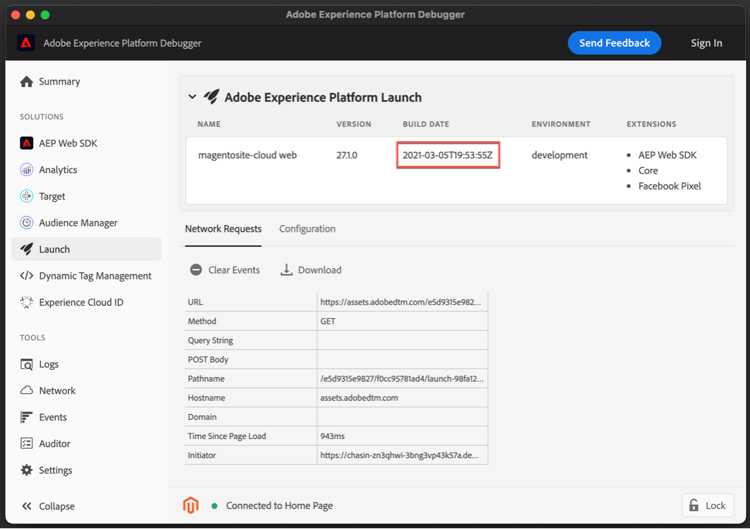Open the Auditor tool

tap(55, 444)
